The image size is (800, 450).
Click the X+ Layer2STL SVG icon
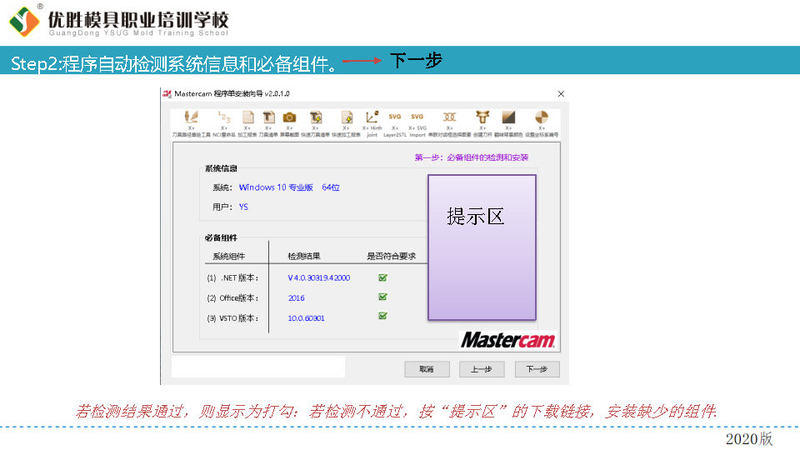394,117
